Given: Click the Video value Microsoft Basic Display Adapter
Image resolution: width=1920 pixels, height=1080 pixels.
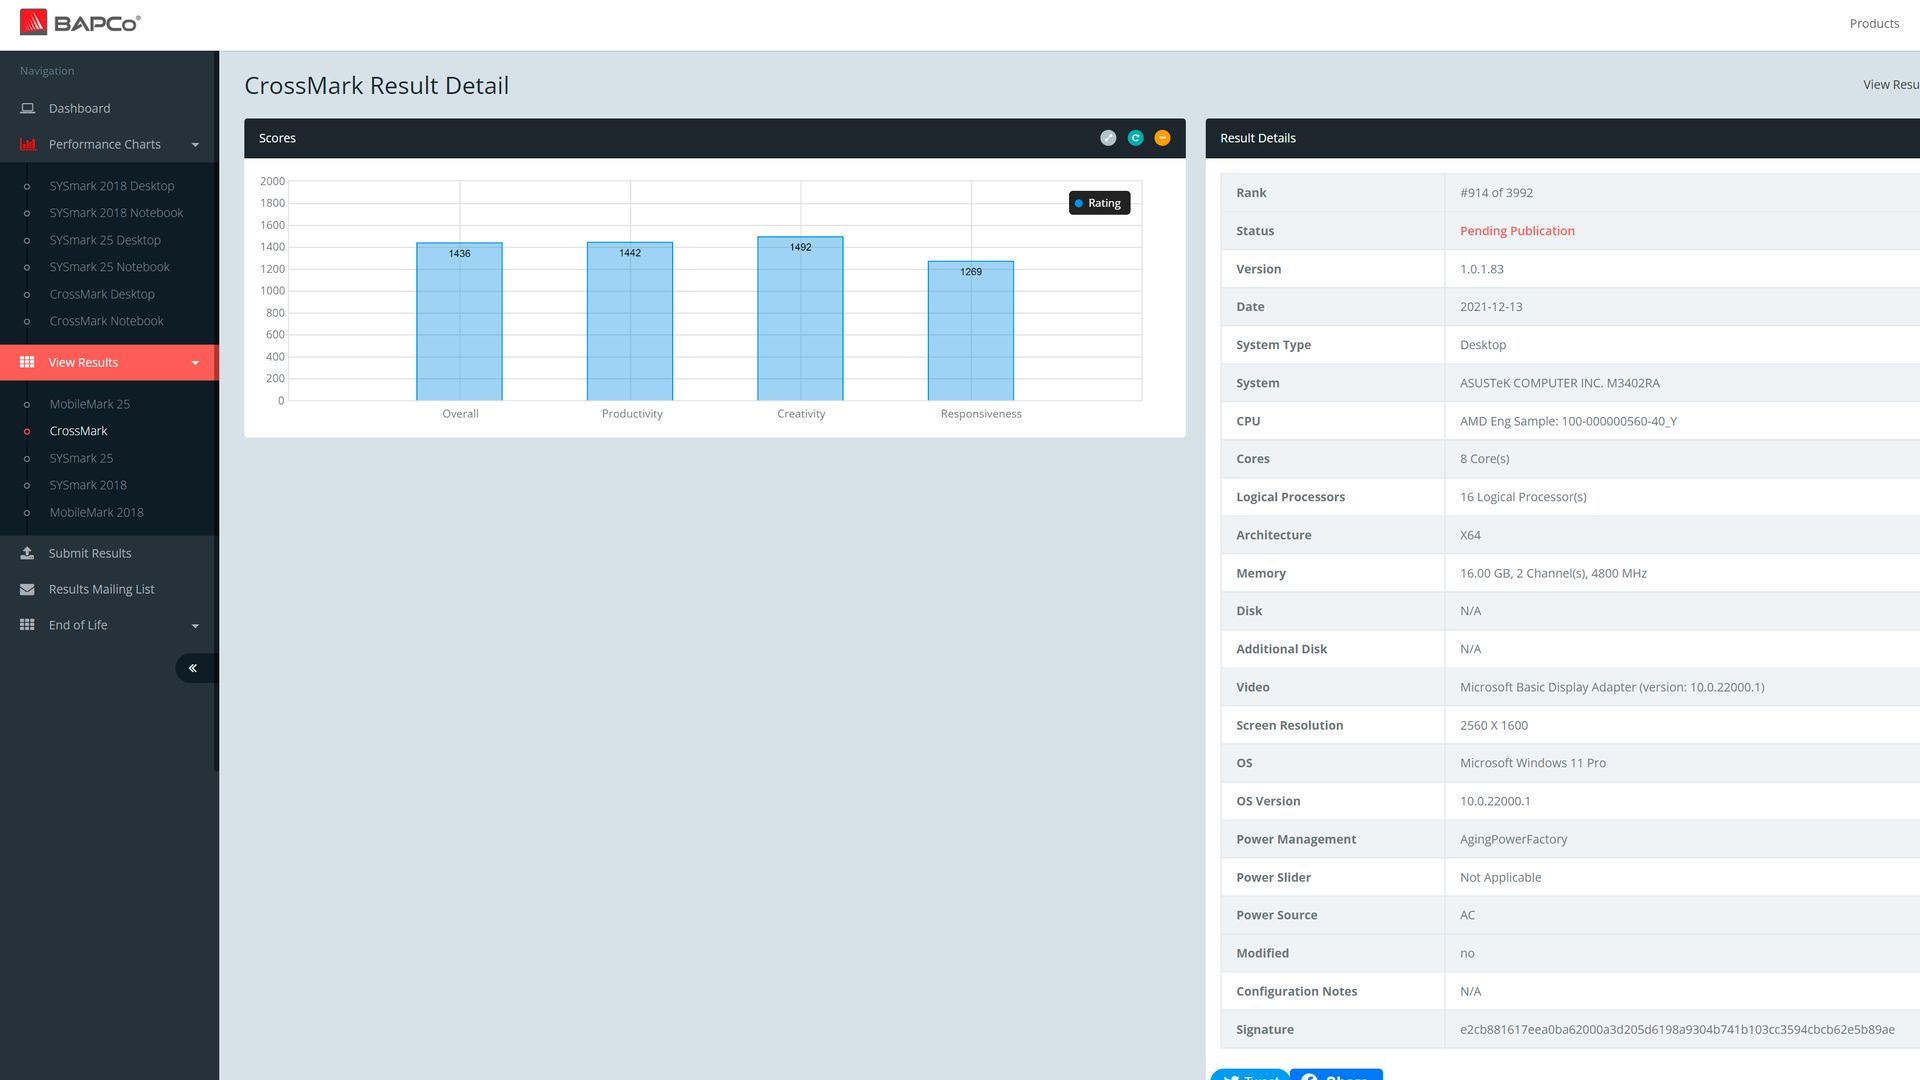Looking at the screenshot, I should point(1611,687).
